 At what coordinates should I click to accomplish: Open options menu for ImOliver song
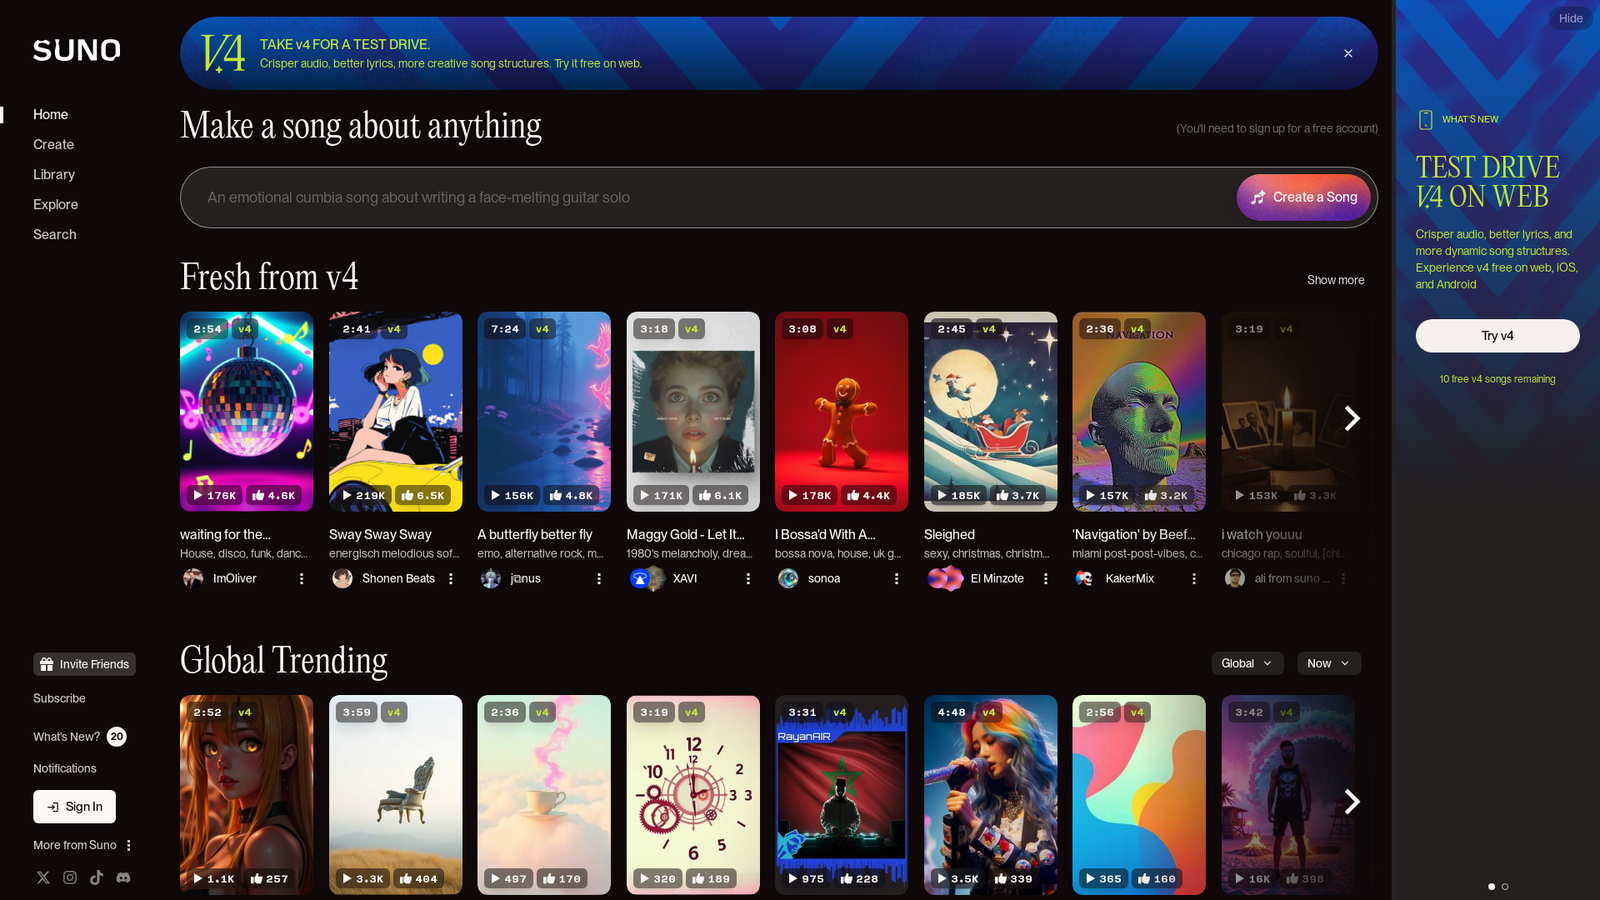(x=301, y=578)
